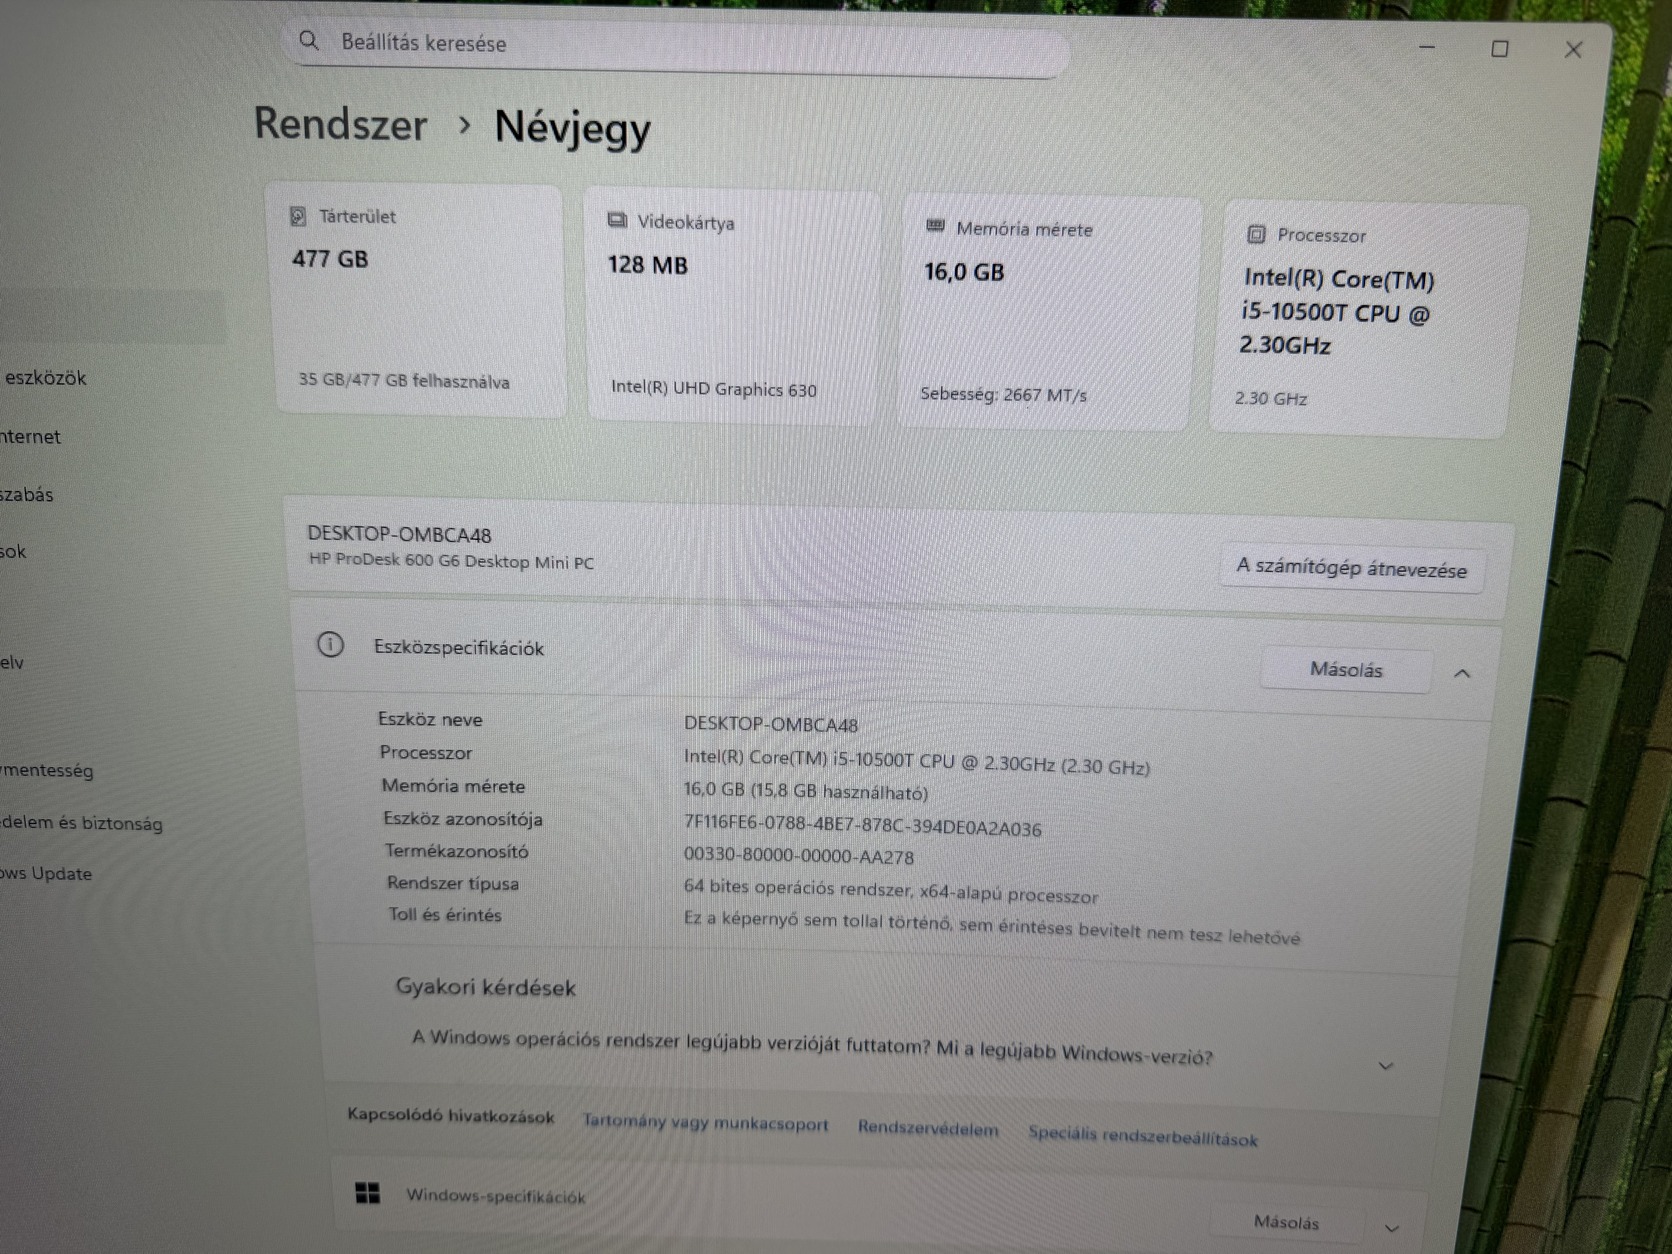
Task: Click the Beállítás keresése search field
Action: 680,47
